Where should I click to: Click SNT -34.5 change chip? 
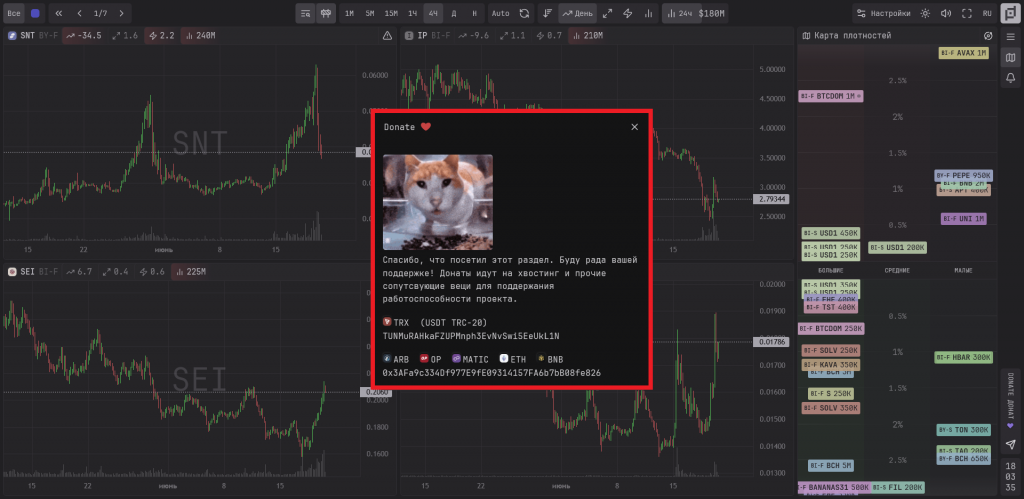click(x=84, y=36)
